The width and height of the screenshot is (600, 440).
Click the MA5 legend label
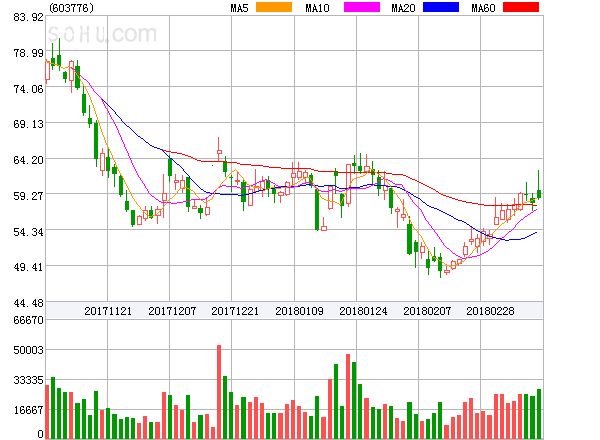(240, 8)
